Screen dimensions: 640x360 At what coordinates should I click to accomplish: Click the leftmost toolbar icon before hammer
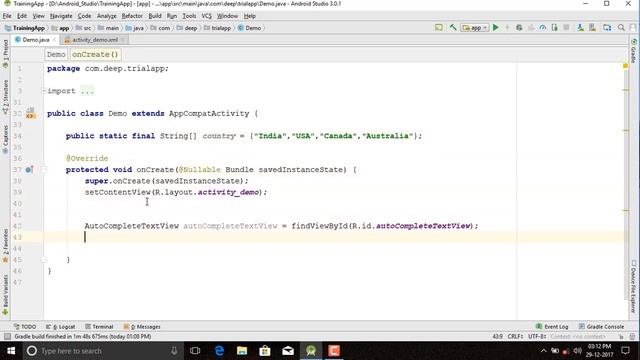coord(439,28)
